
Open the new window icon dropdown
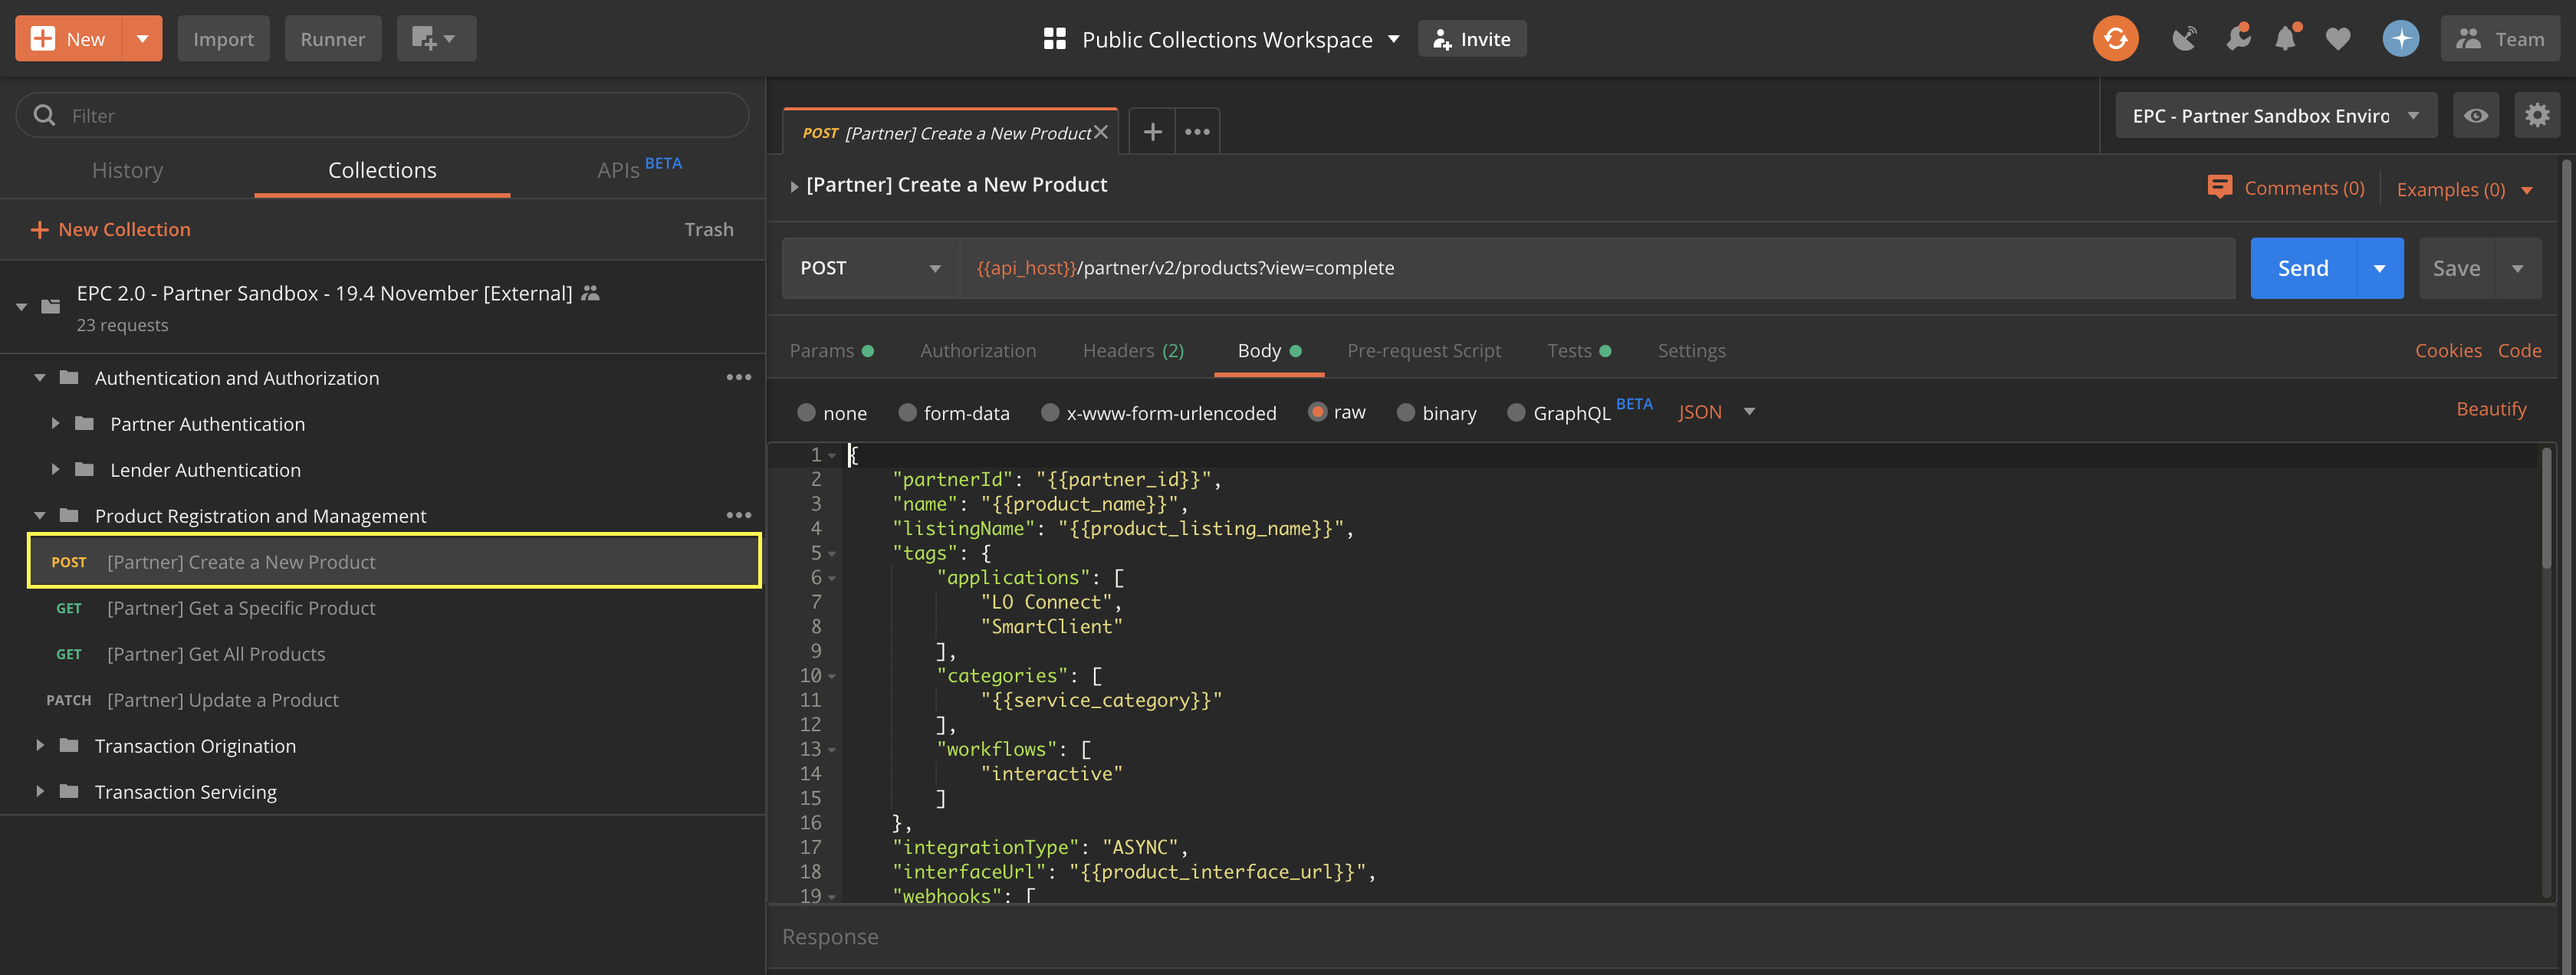pos(435,39)
